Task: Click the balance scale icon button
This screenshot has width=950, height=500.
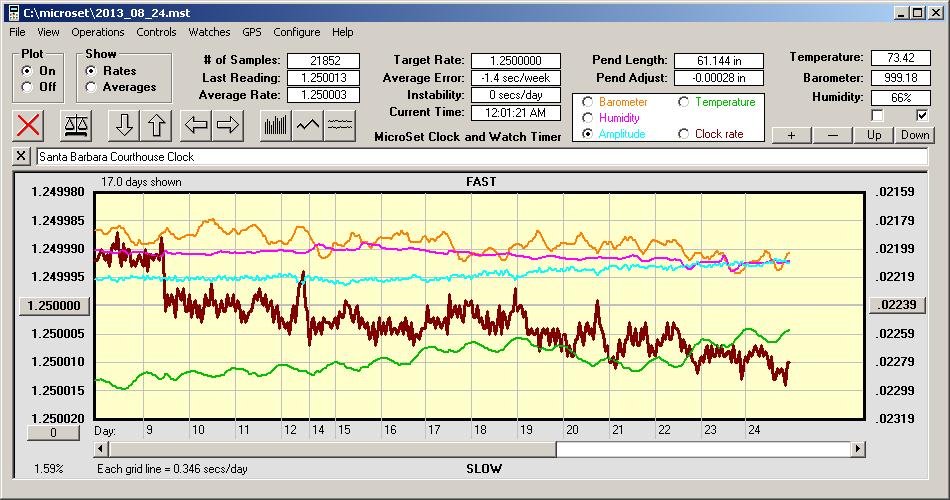Action: point(75,125)
